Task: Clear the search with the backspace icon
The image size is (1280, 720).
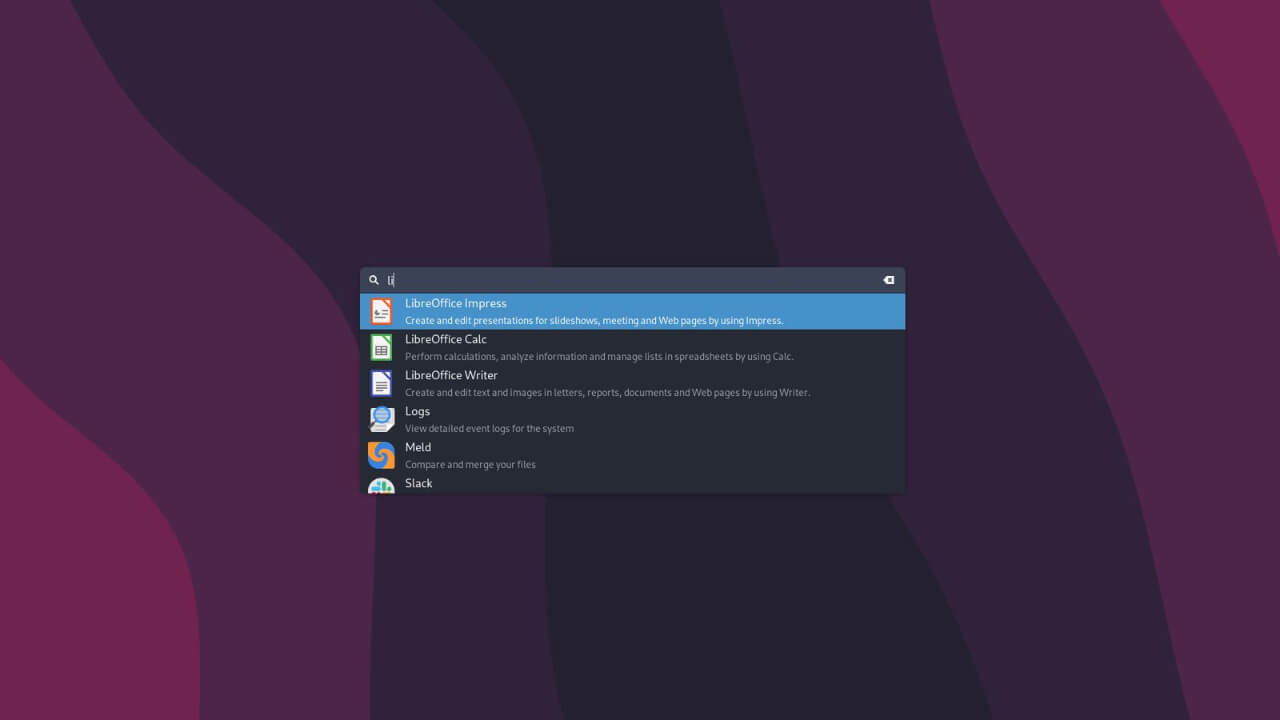Action: pyautogui.click(x=888, y=280)
